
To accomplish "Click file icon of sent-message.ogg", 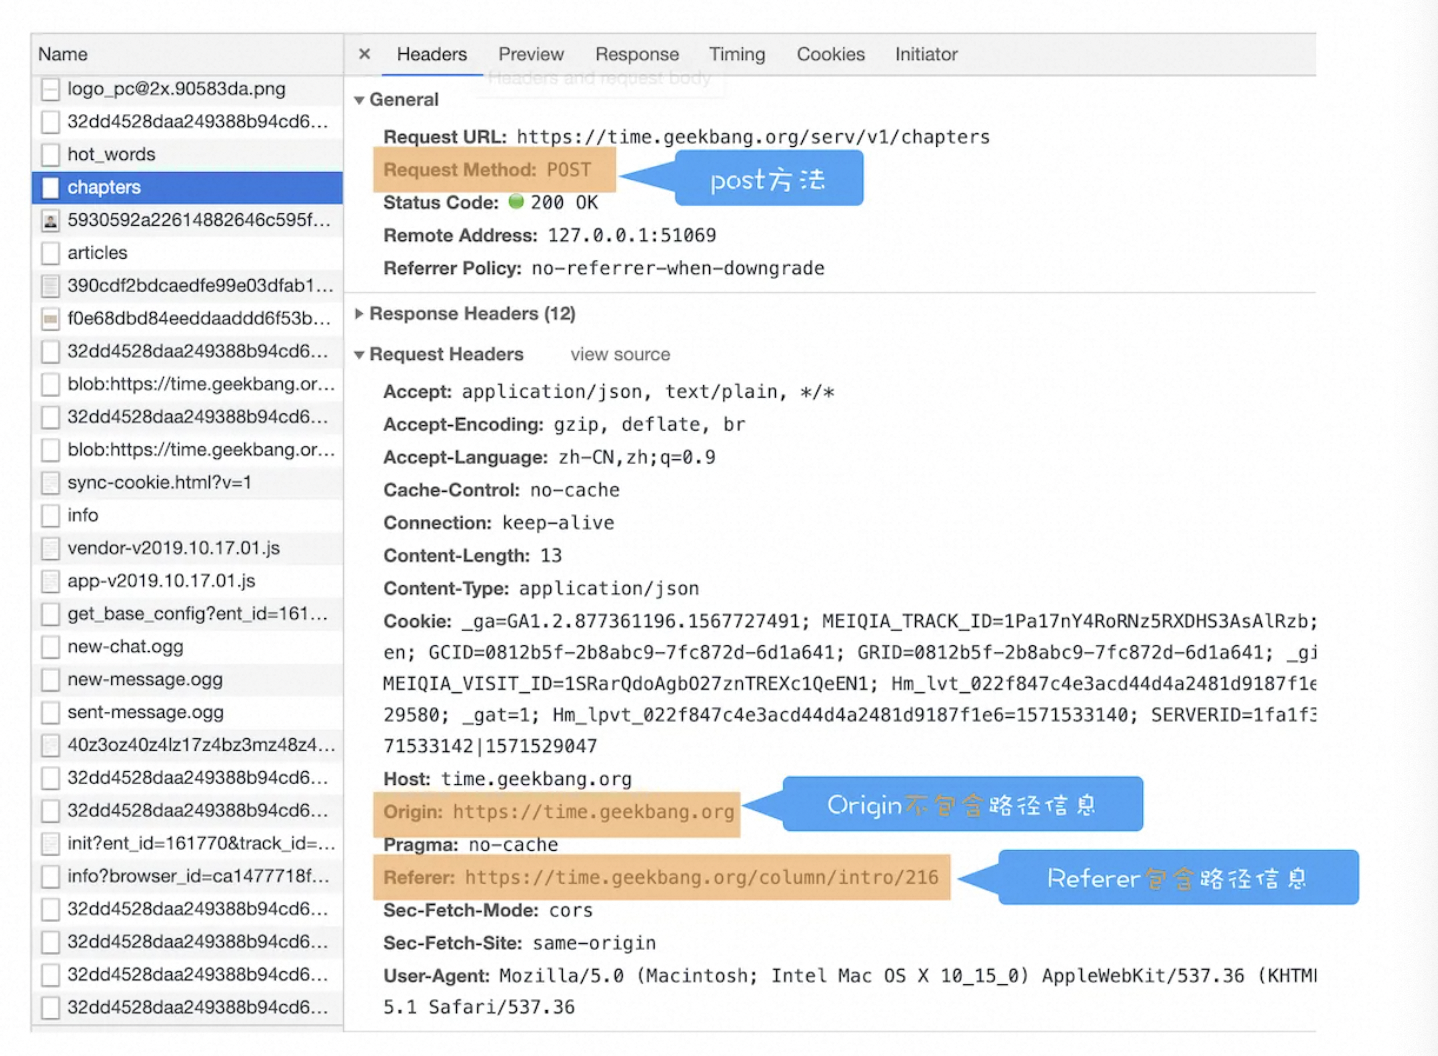I will tap(50, 713).
